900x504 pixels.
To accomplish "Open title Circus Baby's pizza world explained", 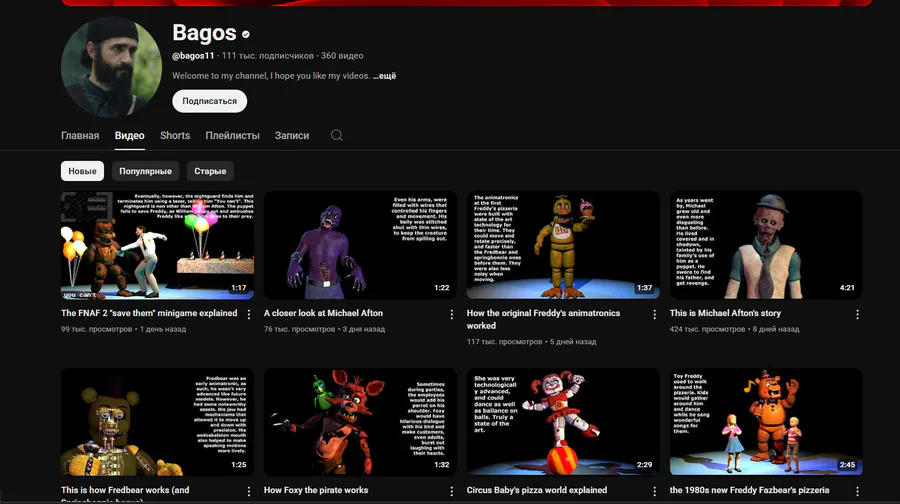I will (x=537, y=490).
